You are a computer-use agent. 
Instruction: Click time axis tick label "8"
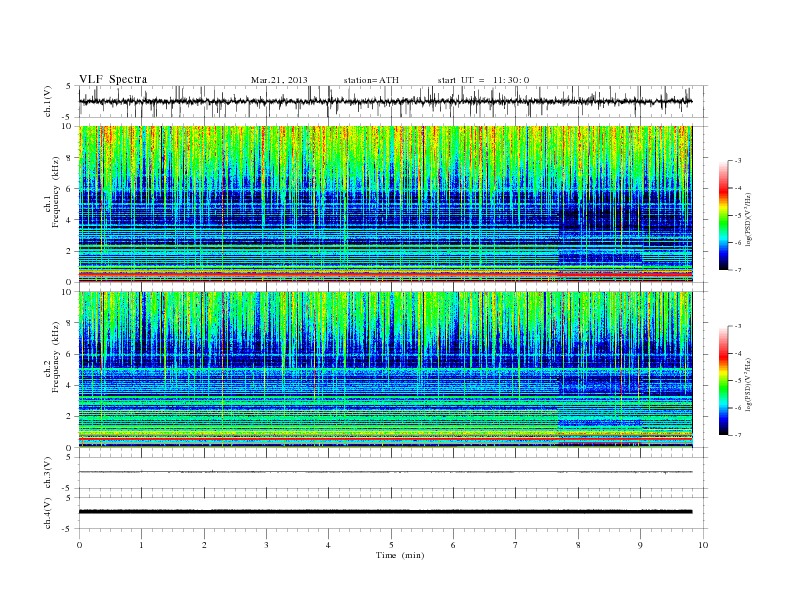[578, 545]
